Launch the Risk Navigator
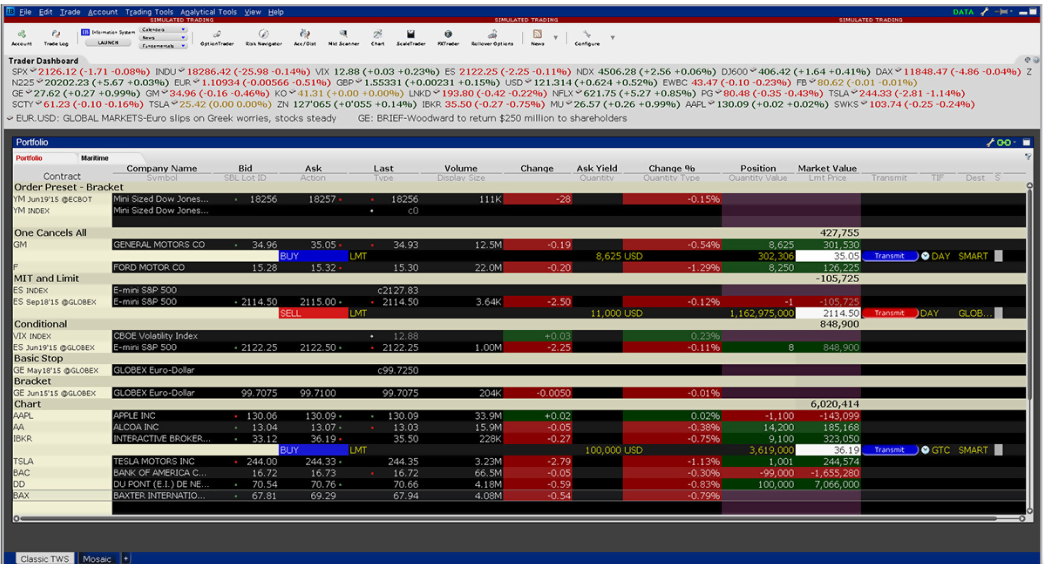 [x=263, y=37]
